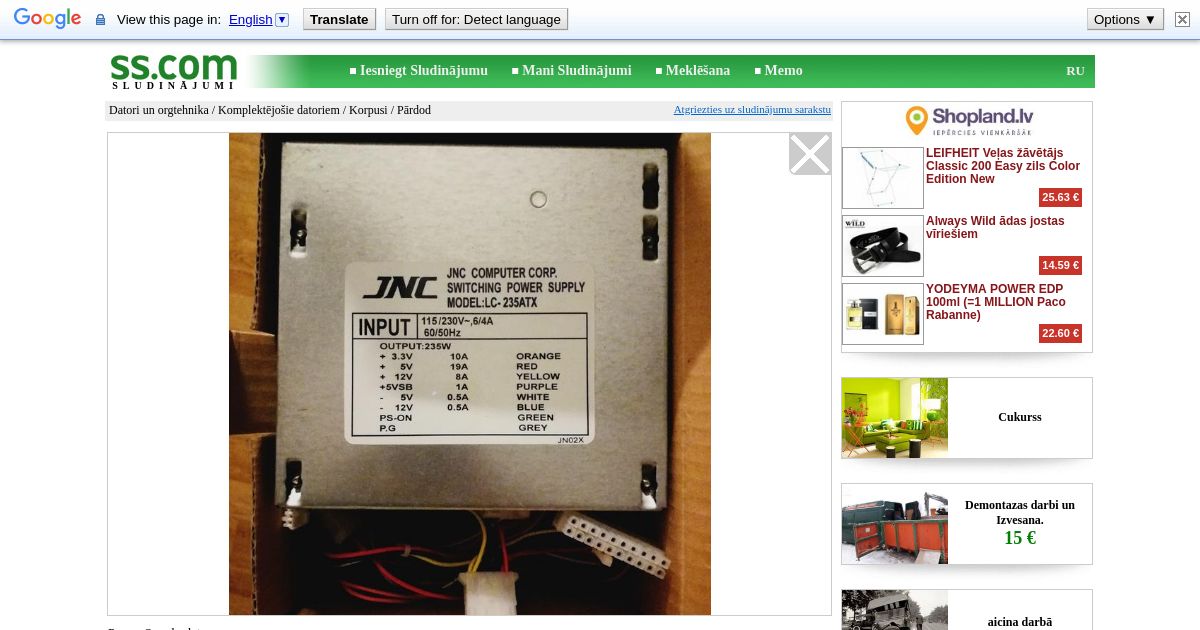Click the ss.com site logo
The image size is (1200, 630).
pos(174,71)
